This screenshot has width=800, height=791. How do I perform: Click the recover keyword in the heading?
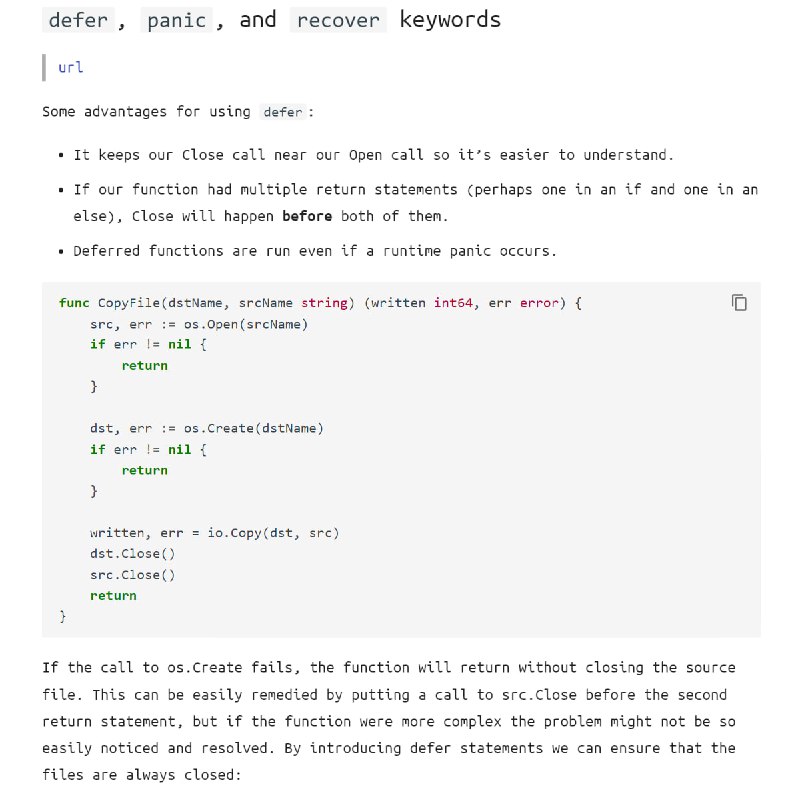338,20
